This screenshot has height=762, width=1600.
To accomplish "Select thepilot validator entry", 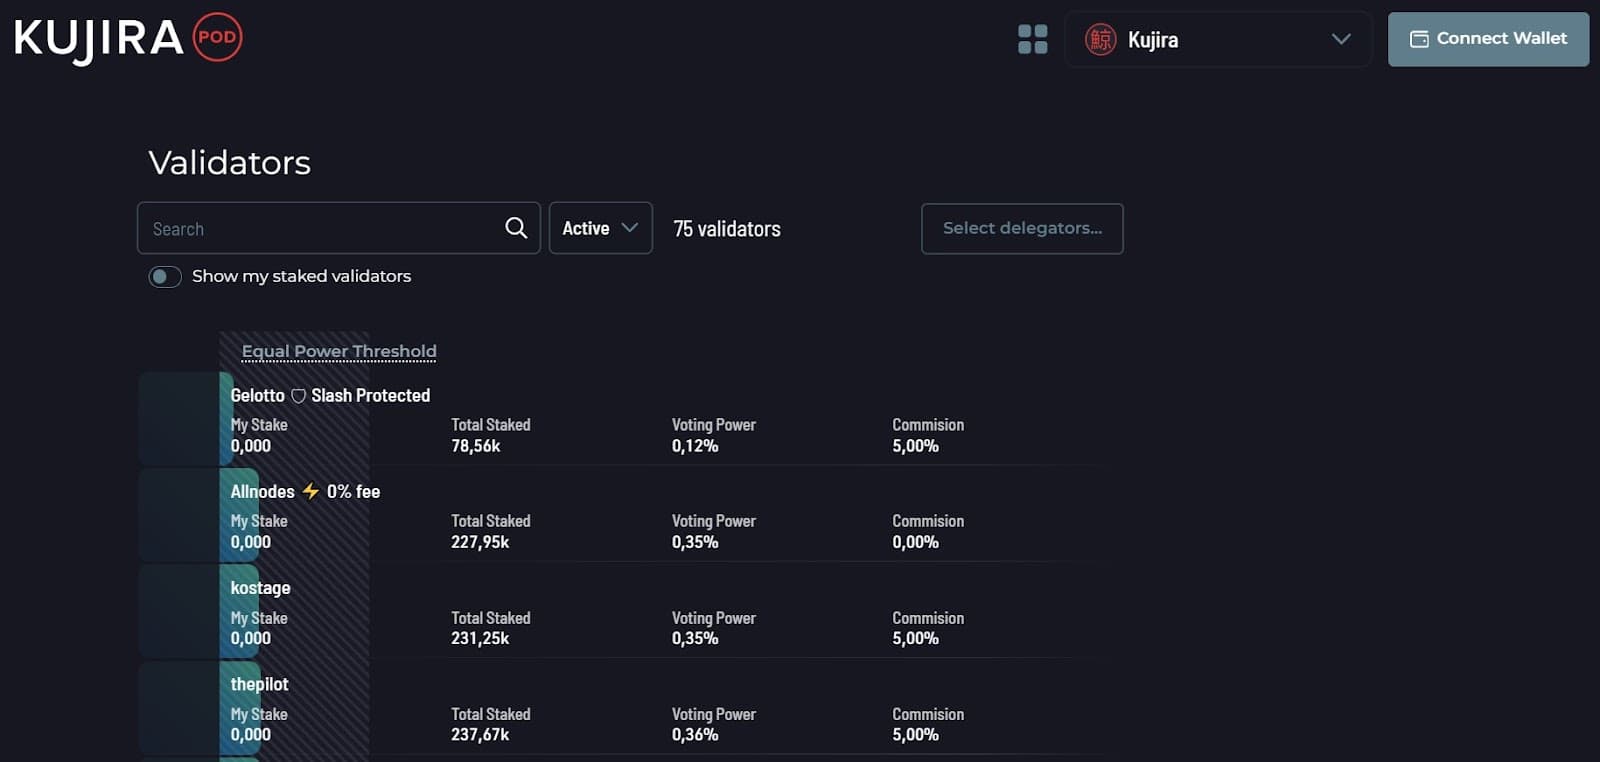I will tap(259, 684).
